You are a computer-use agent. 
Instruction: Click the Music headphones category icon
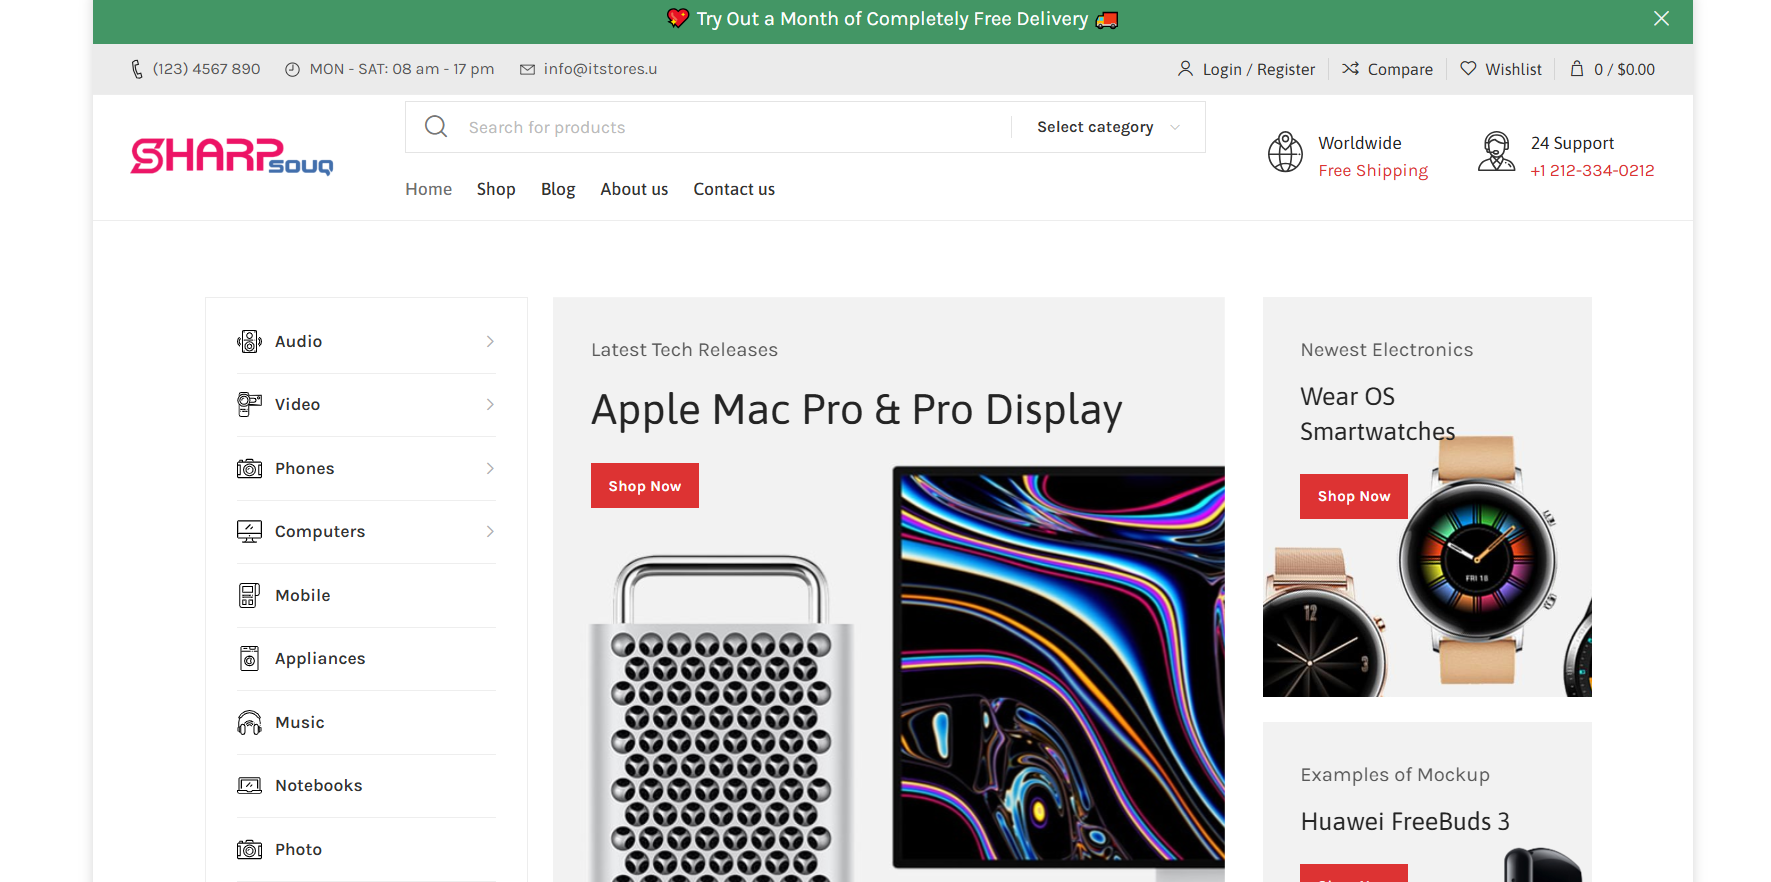pos(249,723)
